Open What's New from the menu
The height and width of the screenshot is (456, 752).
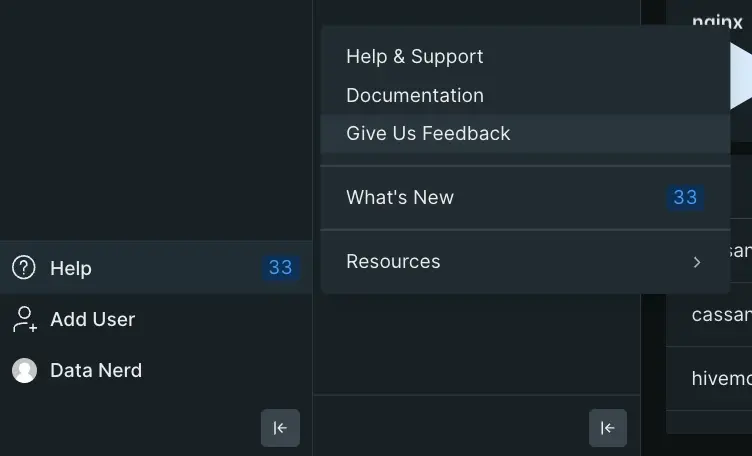tap(400, 198)
